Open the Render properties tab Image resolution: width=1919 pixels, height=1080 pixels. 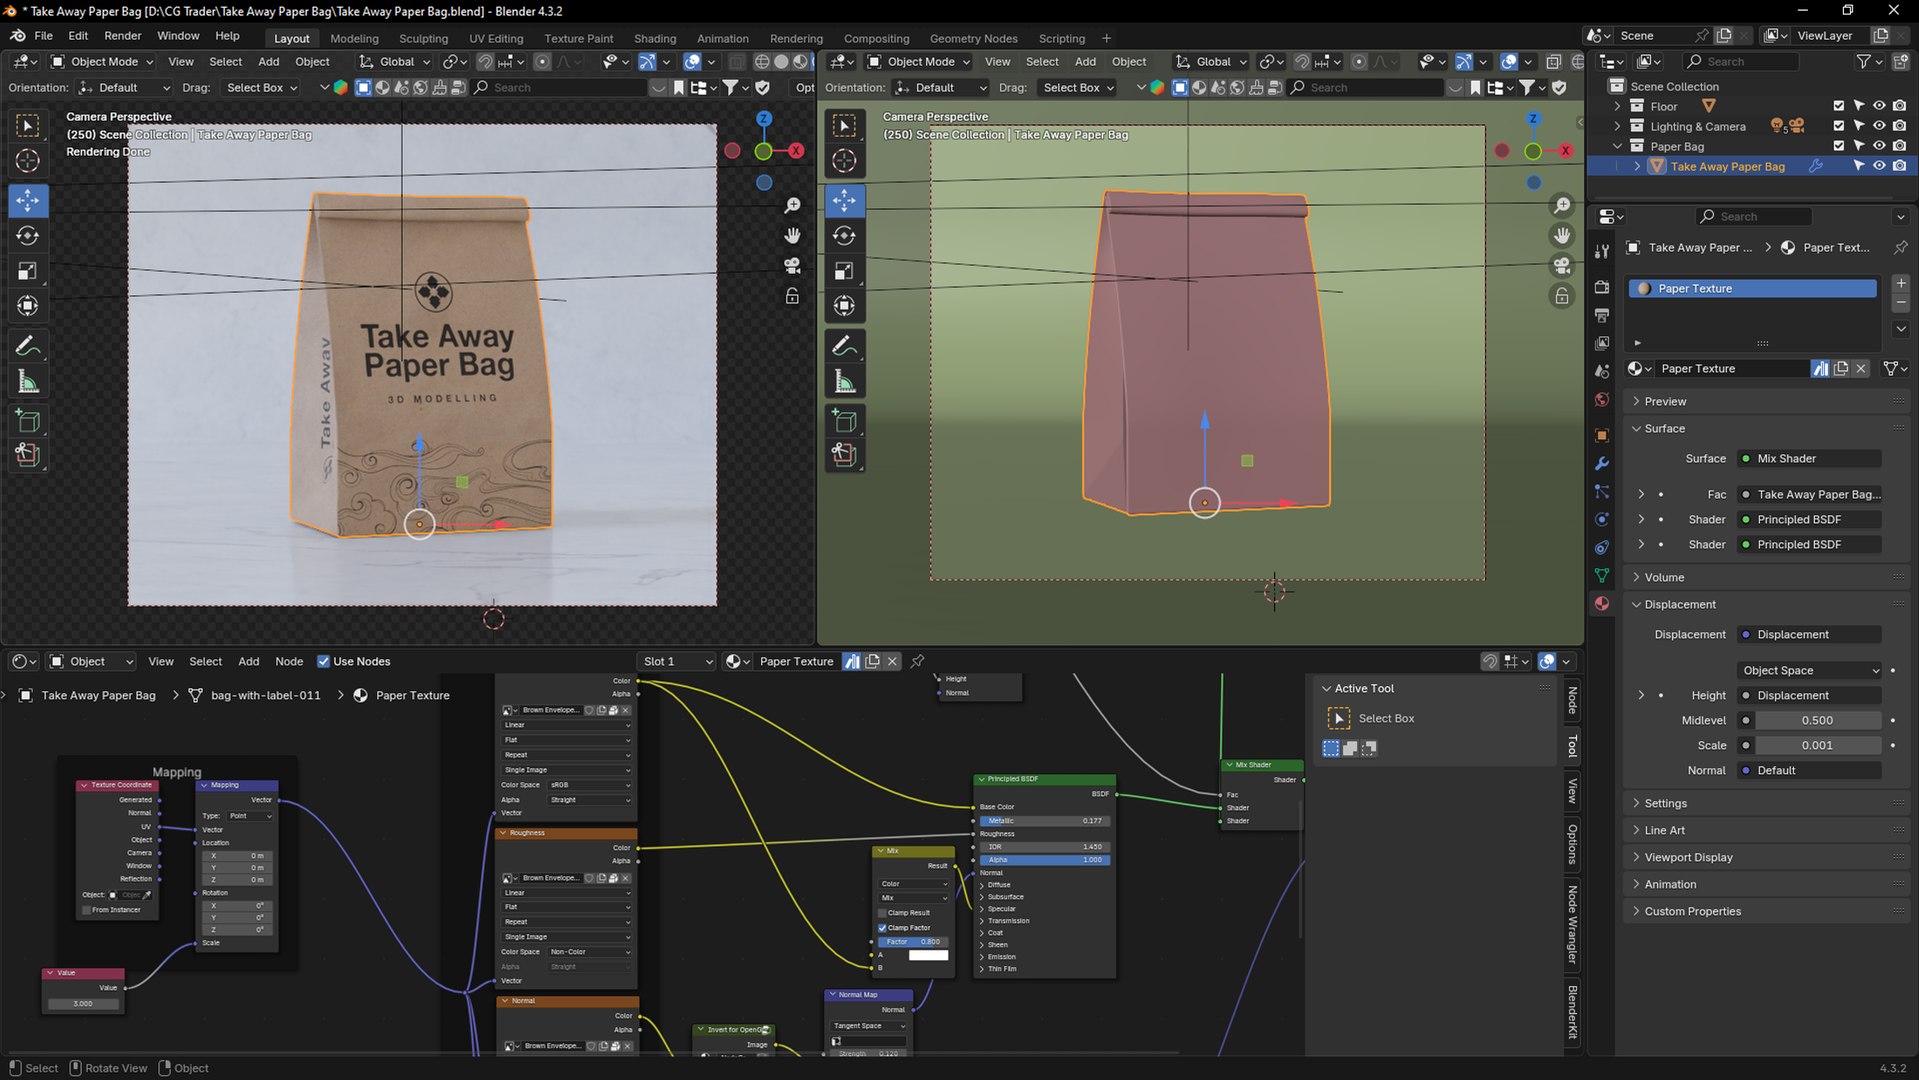[x=1602, y=287]
